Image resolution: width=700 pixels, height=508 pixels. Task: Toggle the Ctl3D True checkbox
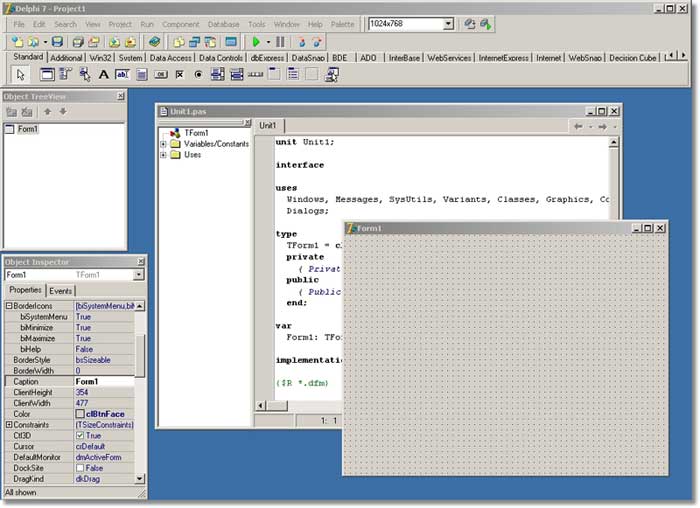(x=79, y=436)
